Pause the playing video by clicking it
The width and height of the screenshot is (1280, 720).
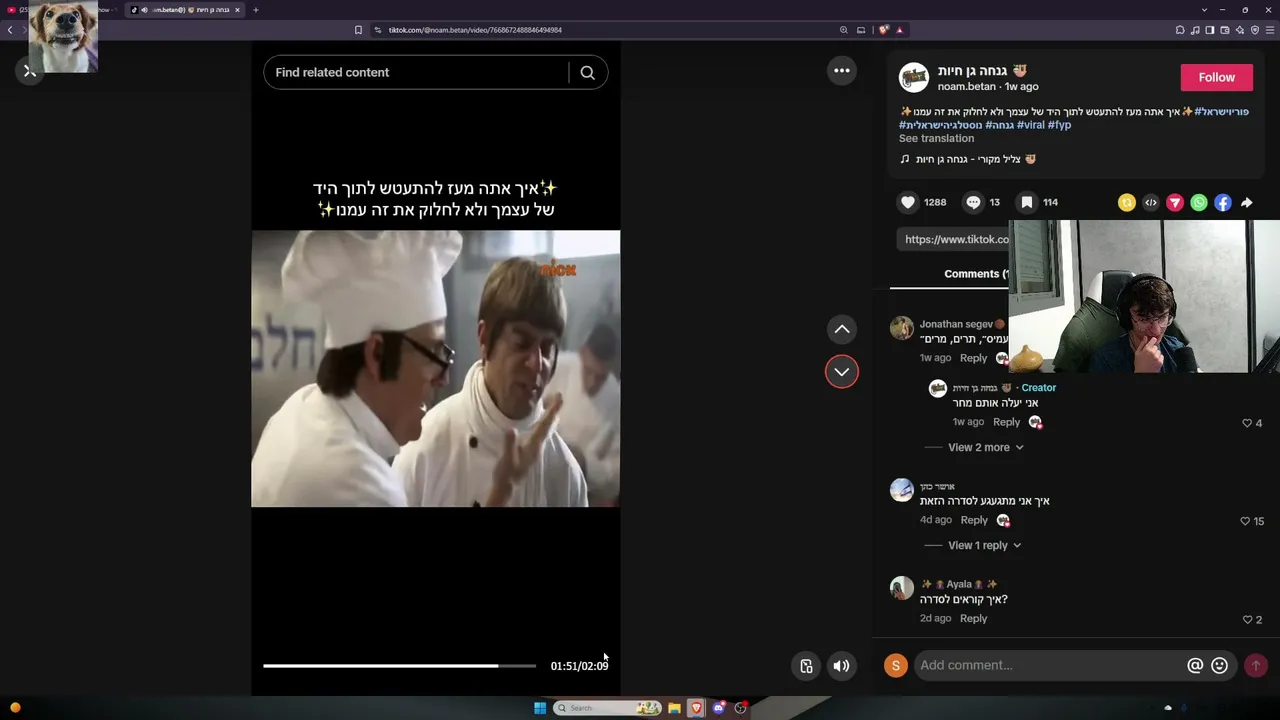[435, 368]
